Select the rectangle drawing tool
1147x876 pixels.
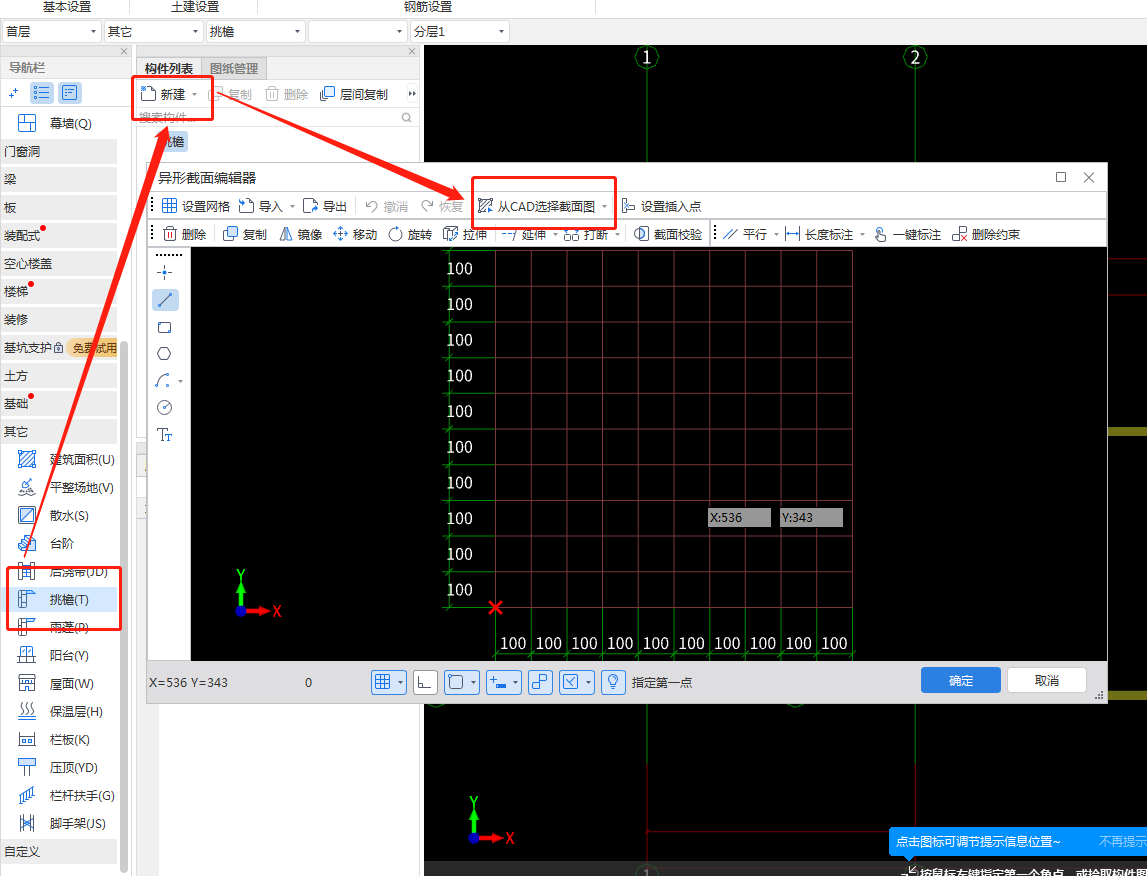(x=165, y=327)
